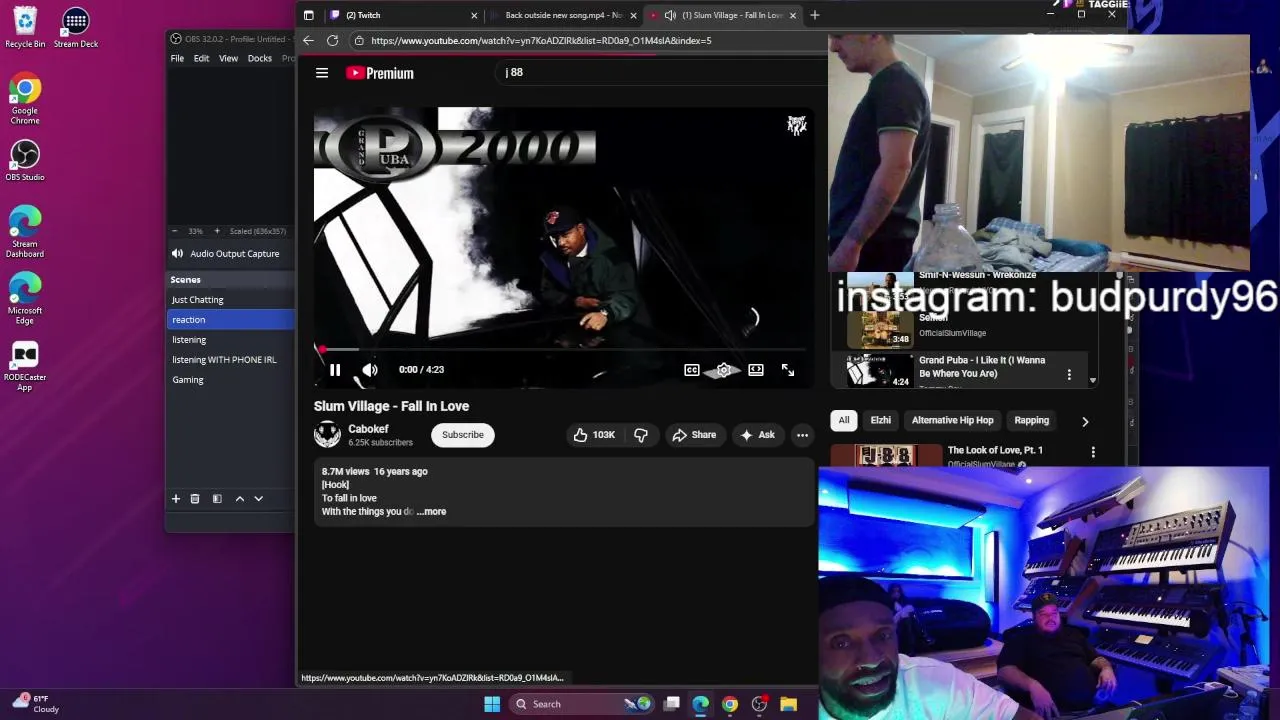
Task: Reload the YouTube page
Action: 332,40
